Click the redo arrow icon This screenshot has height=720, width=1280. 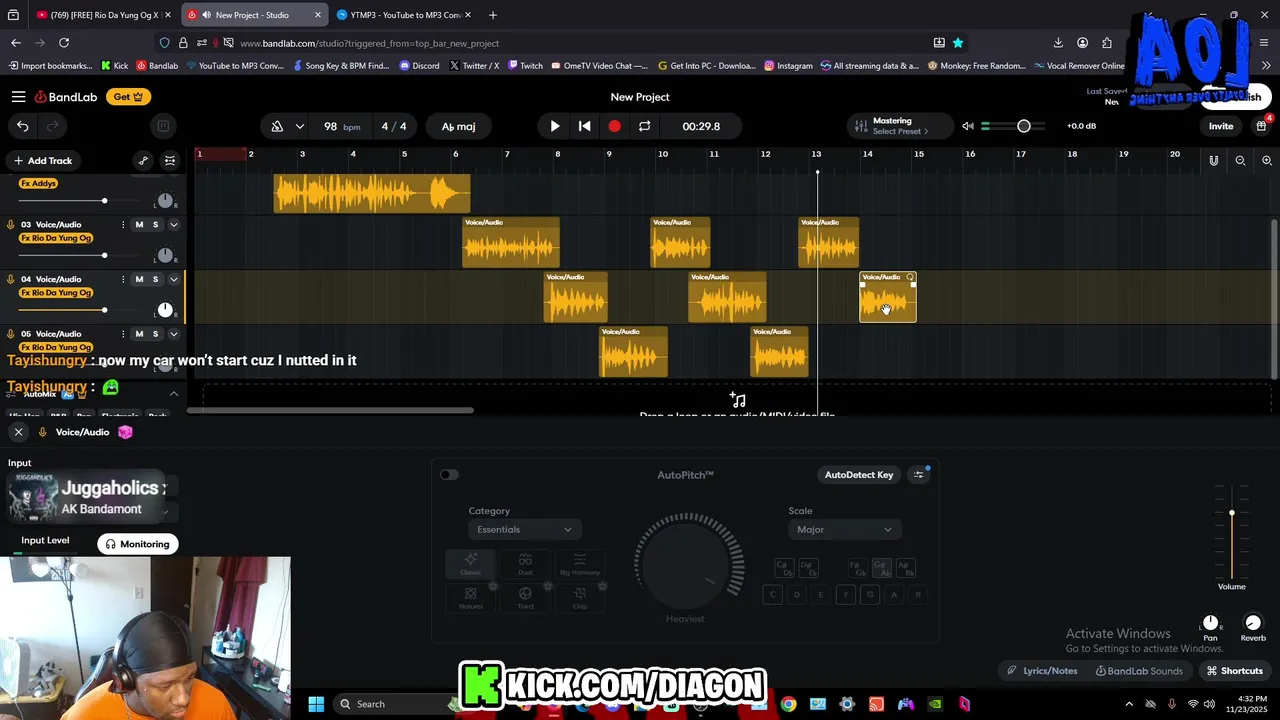(52, 126)
